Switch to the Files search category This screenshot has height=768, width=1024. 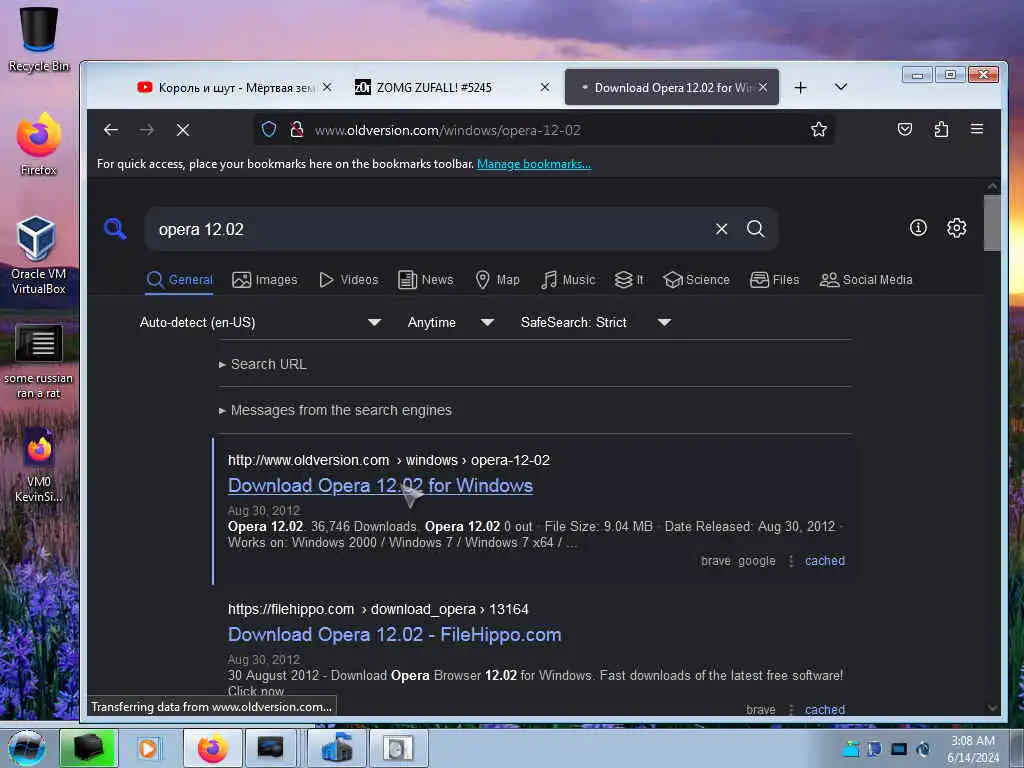(x=775, y=280)
